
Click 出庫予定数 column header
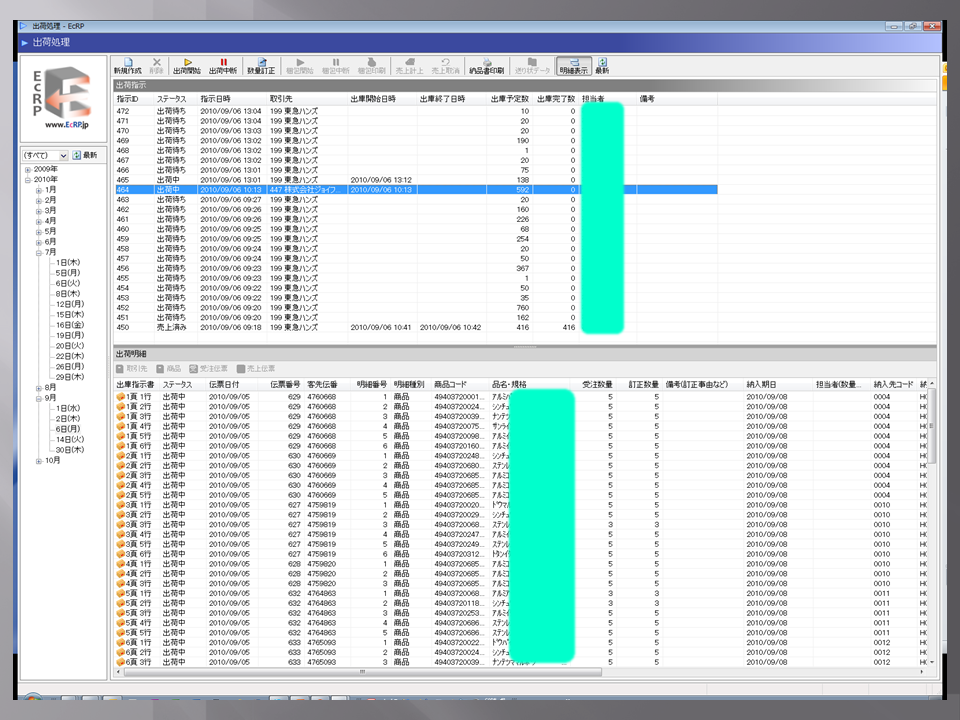510,99
